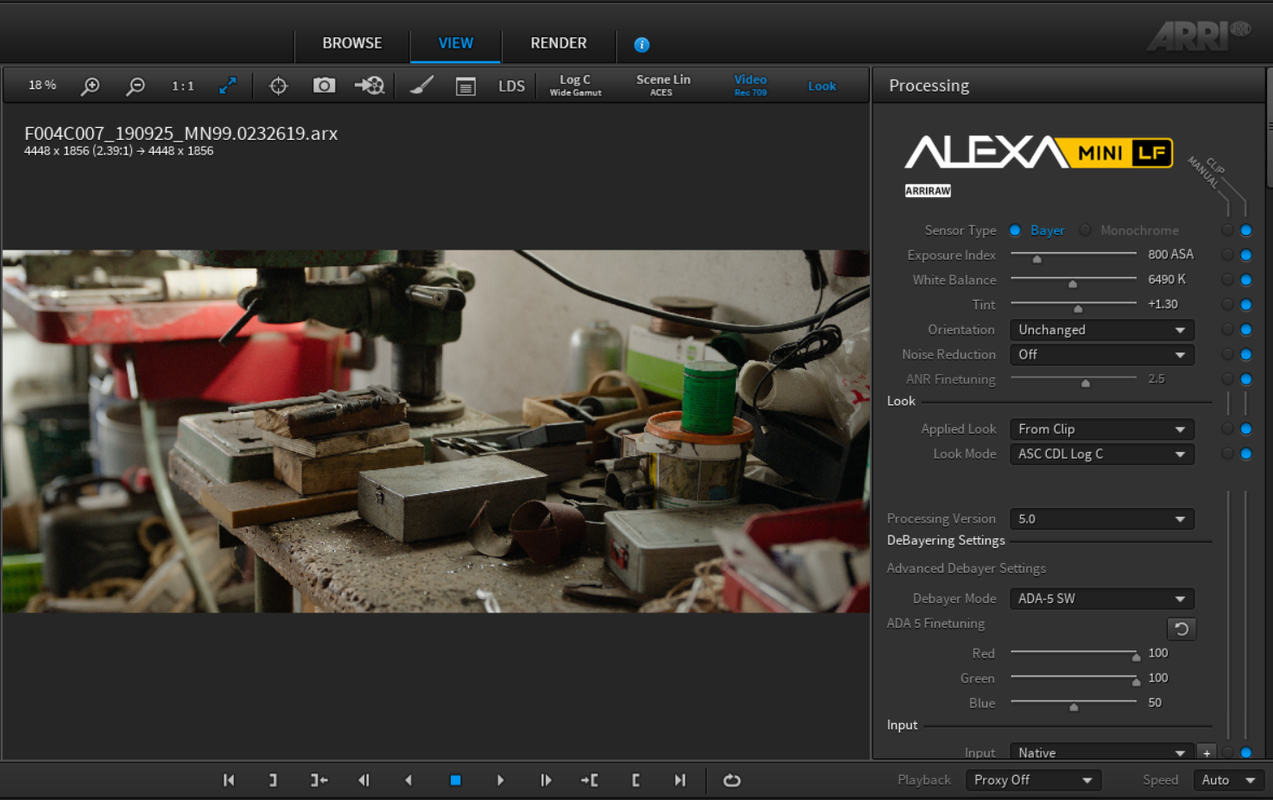Switch to the RENDER tab
The image size is (1273, 800).
coord(558,43)
